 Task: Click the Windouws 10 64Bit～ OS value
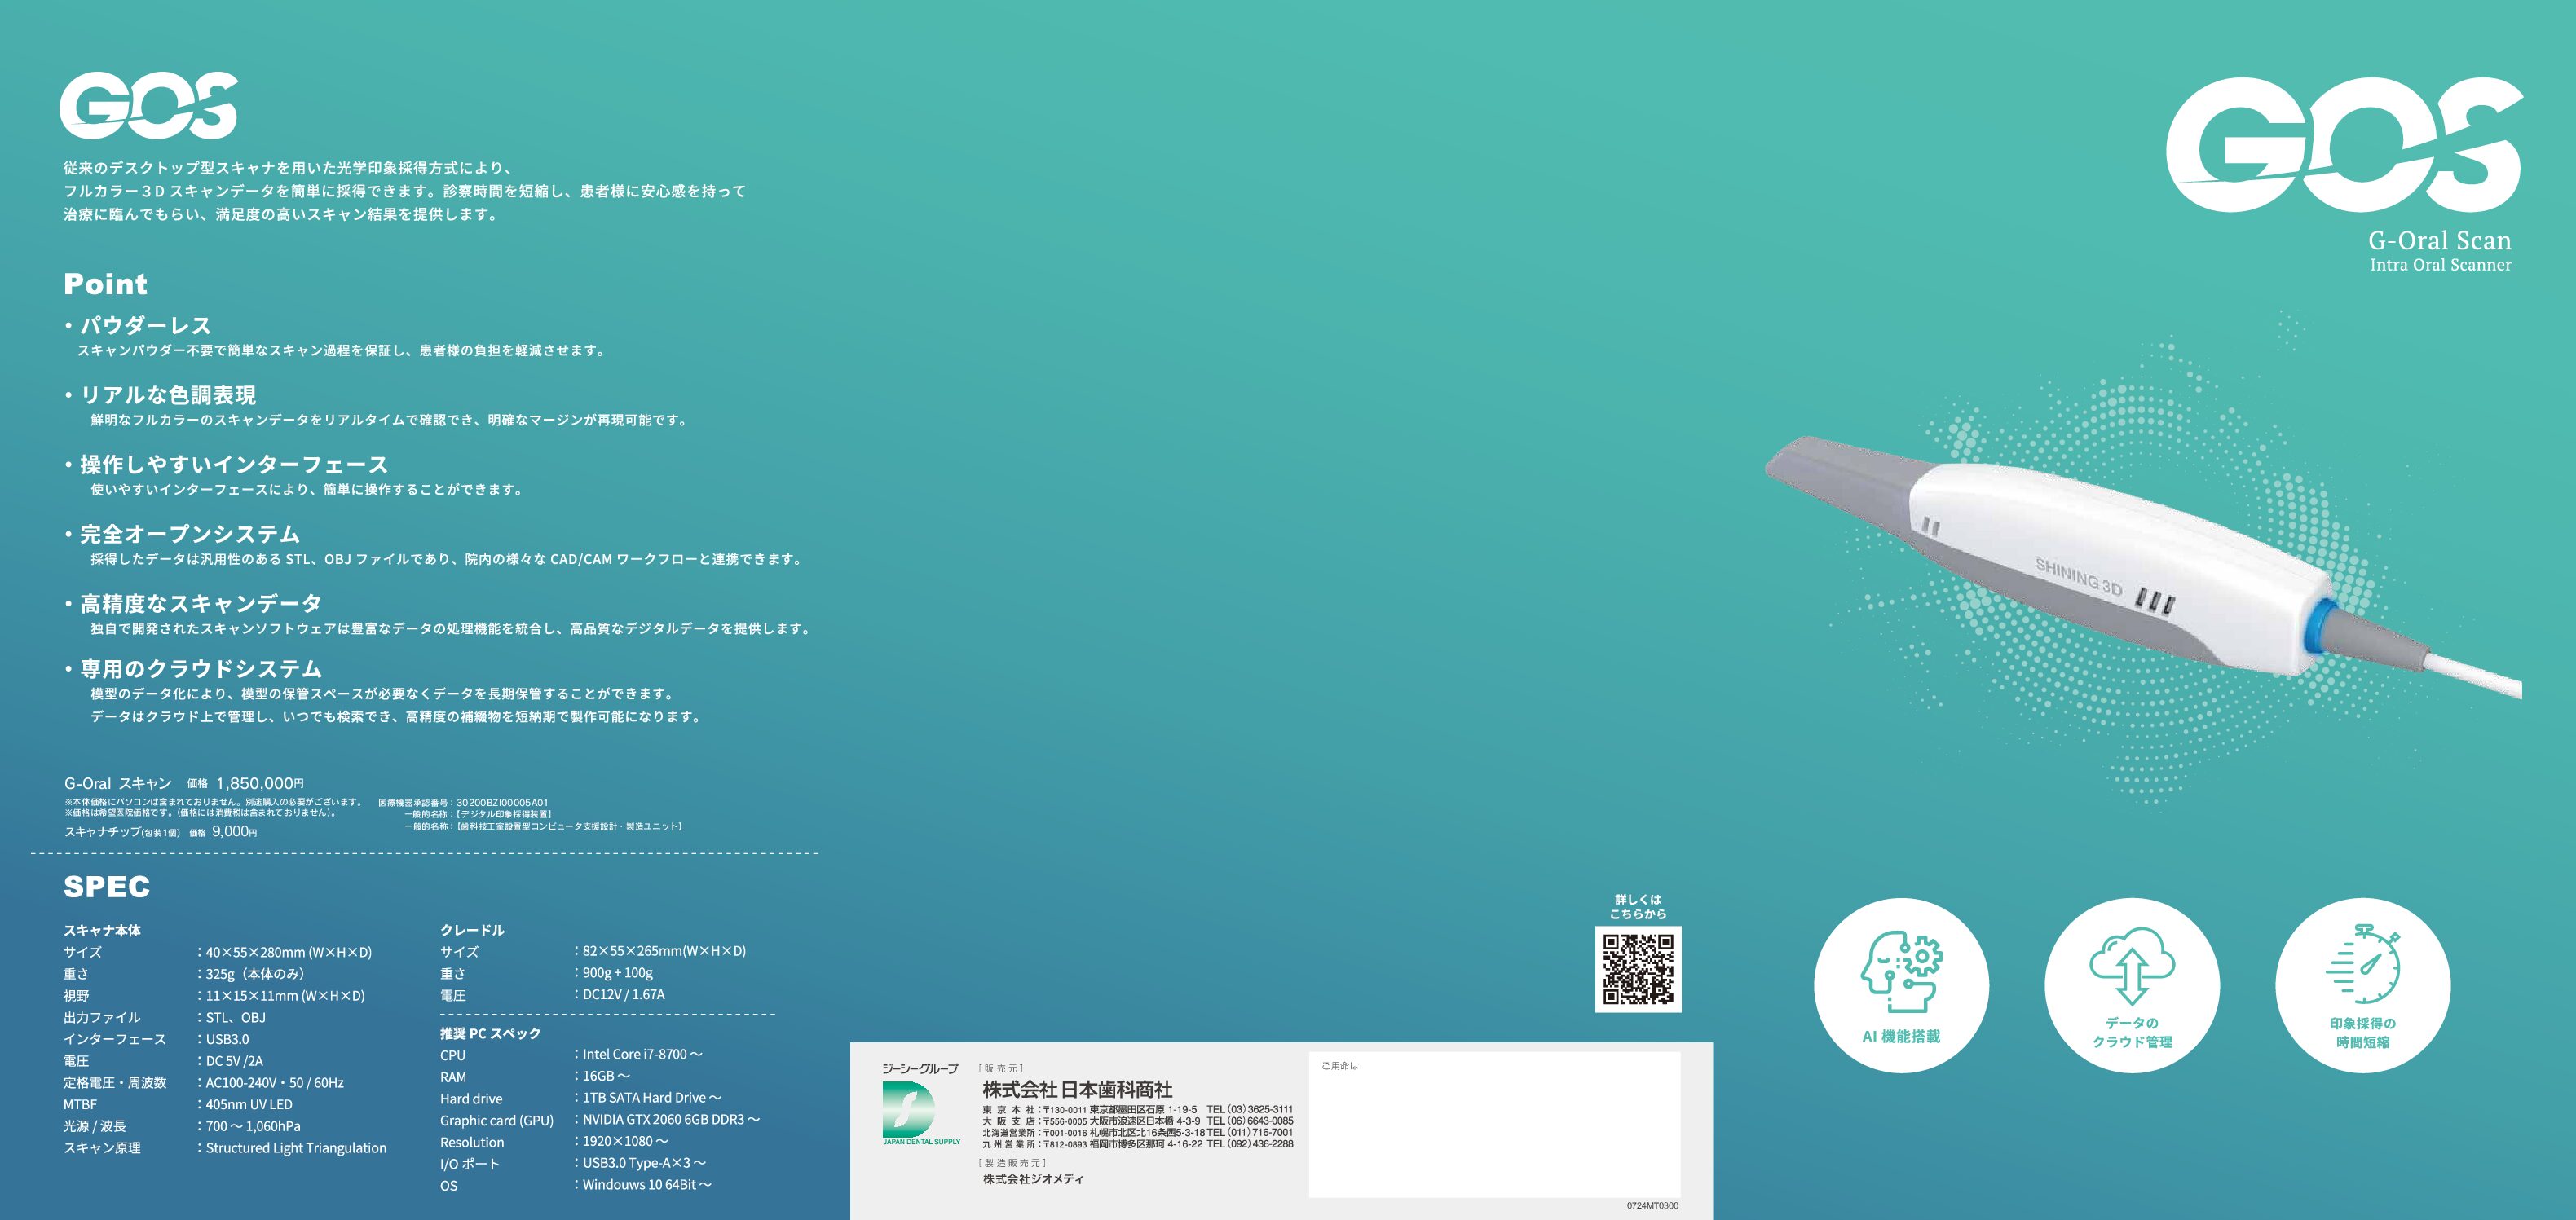(647, 1185)
